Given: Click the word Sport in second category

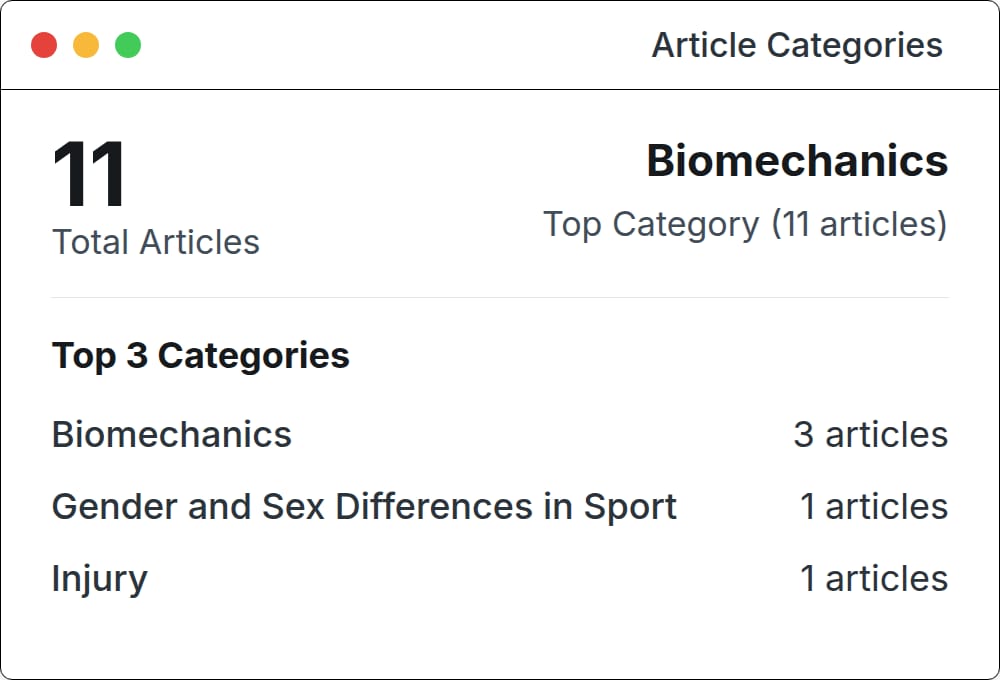Looking at the screenshot, I should pos(630,507).
